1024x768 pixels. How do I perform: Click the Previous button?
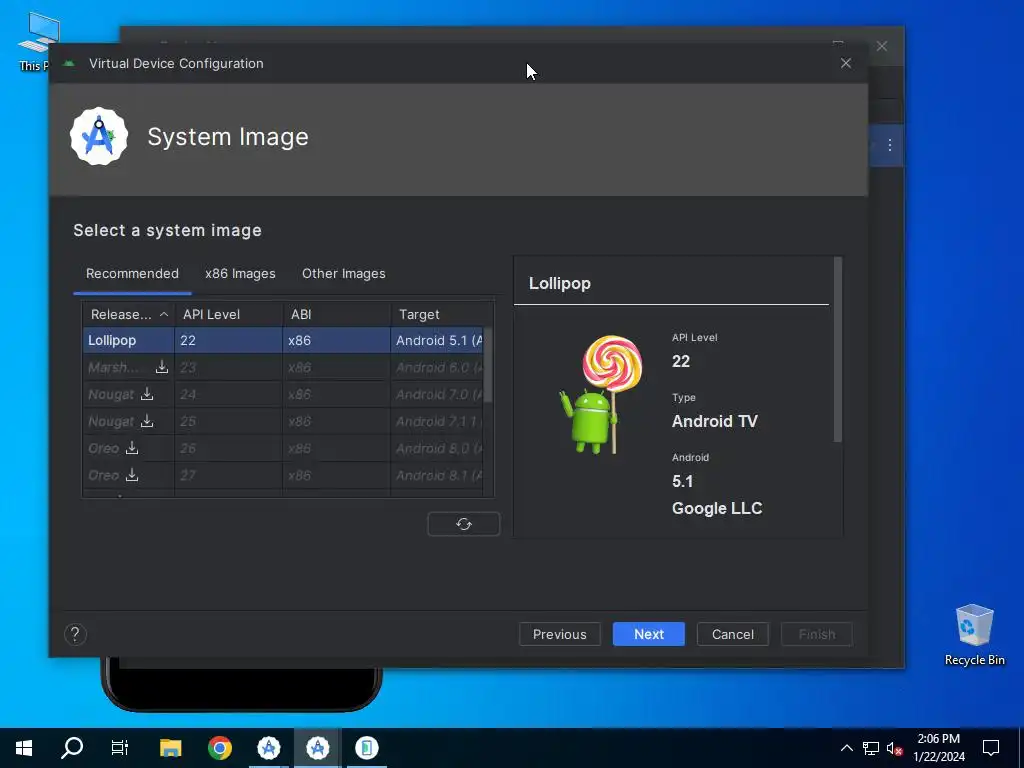click(560, 634)
